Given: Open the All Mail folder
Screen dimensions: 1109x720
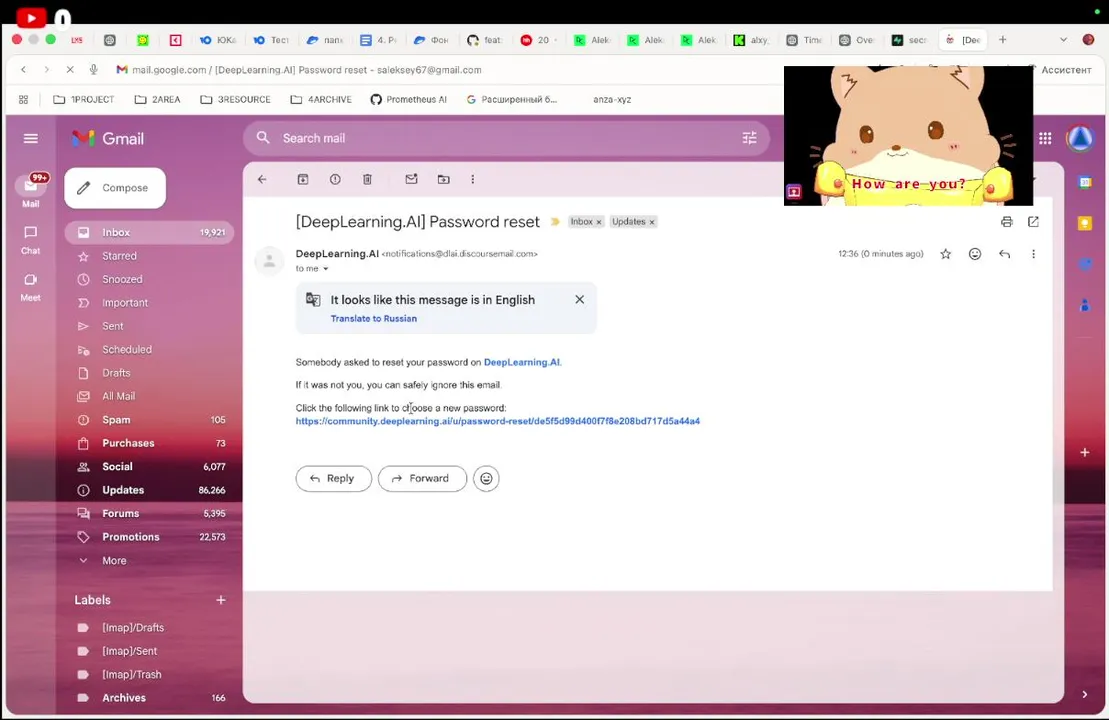Looking at the screenshot, I should coord(149,397).
